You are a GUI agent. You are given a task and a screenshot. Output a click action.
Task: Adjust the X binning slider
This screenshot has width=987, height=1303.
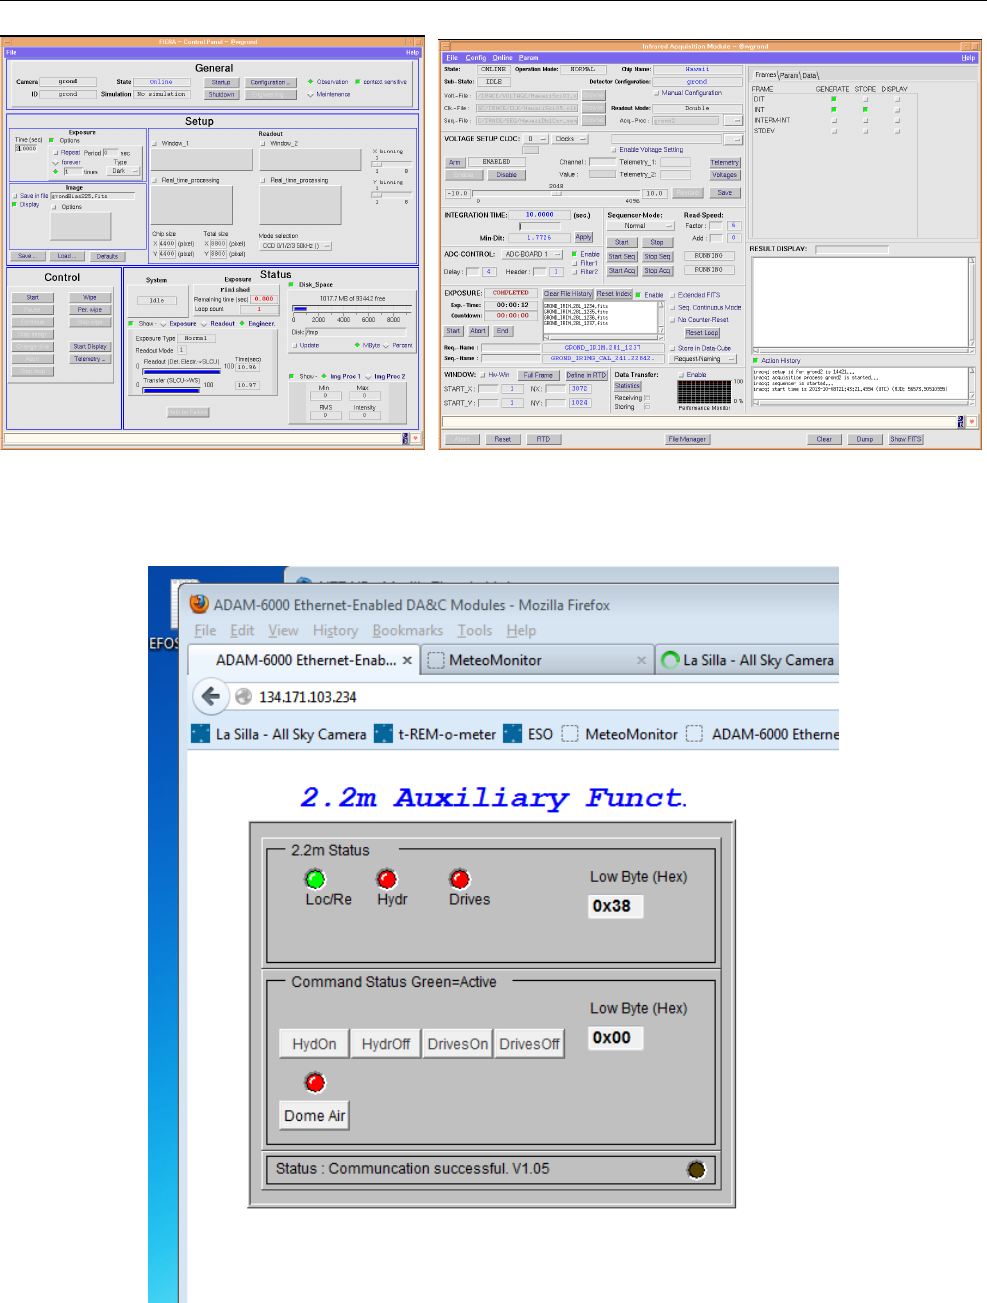391,163
